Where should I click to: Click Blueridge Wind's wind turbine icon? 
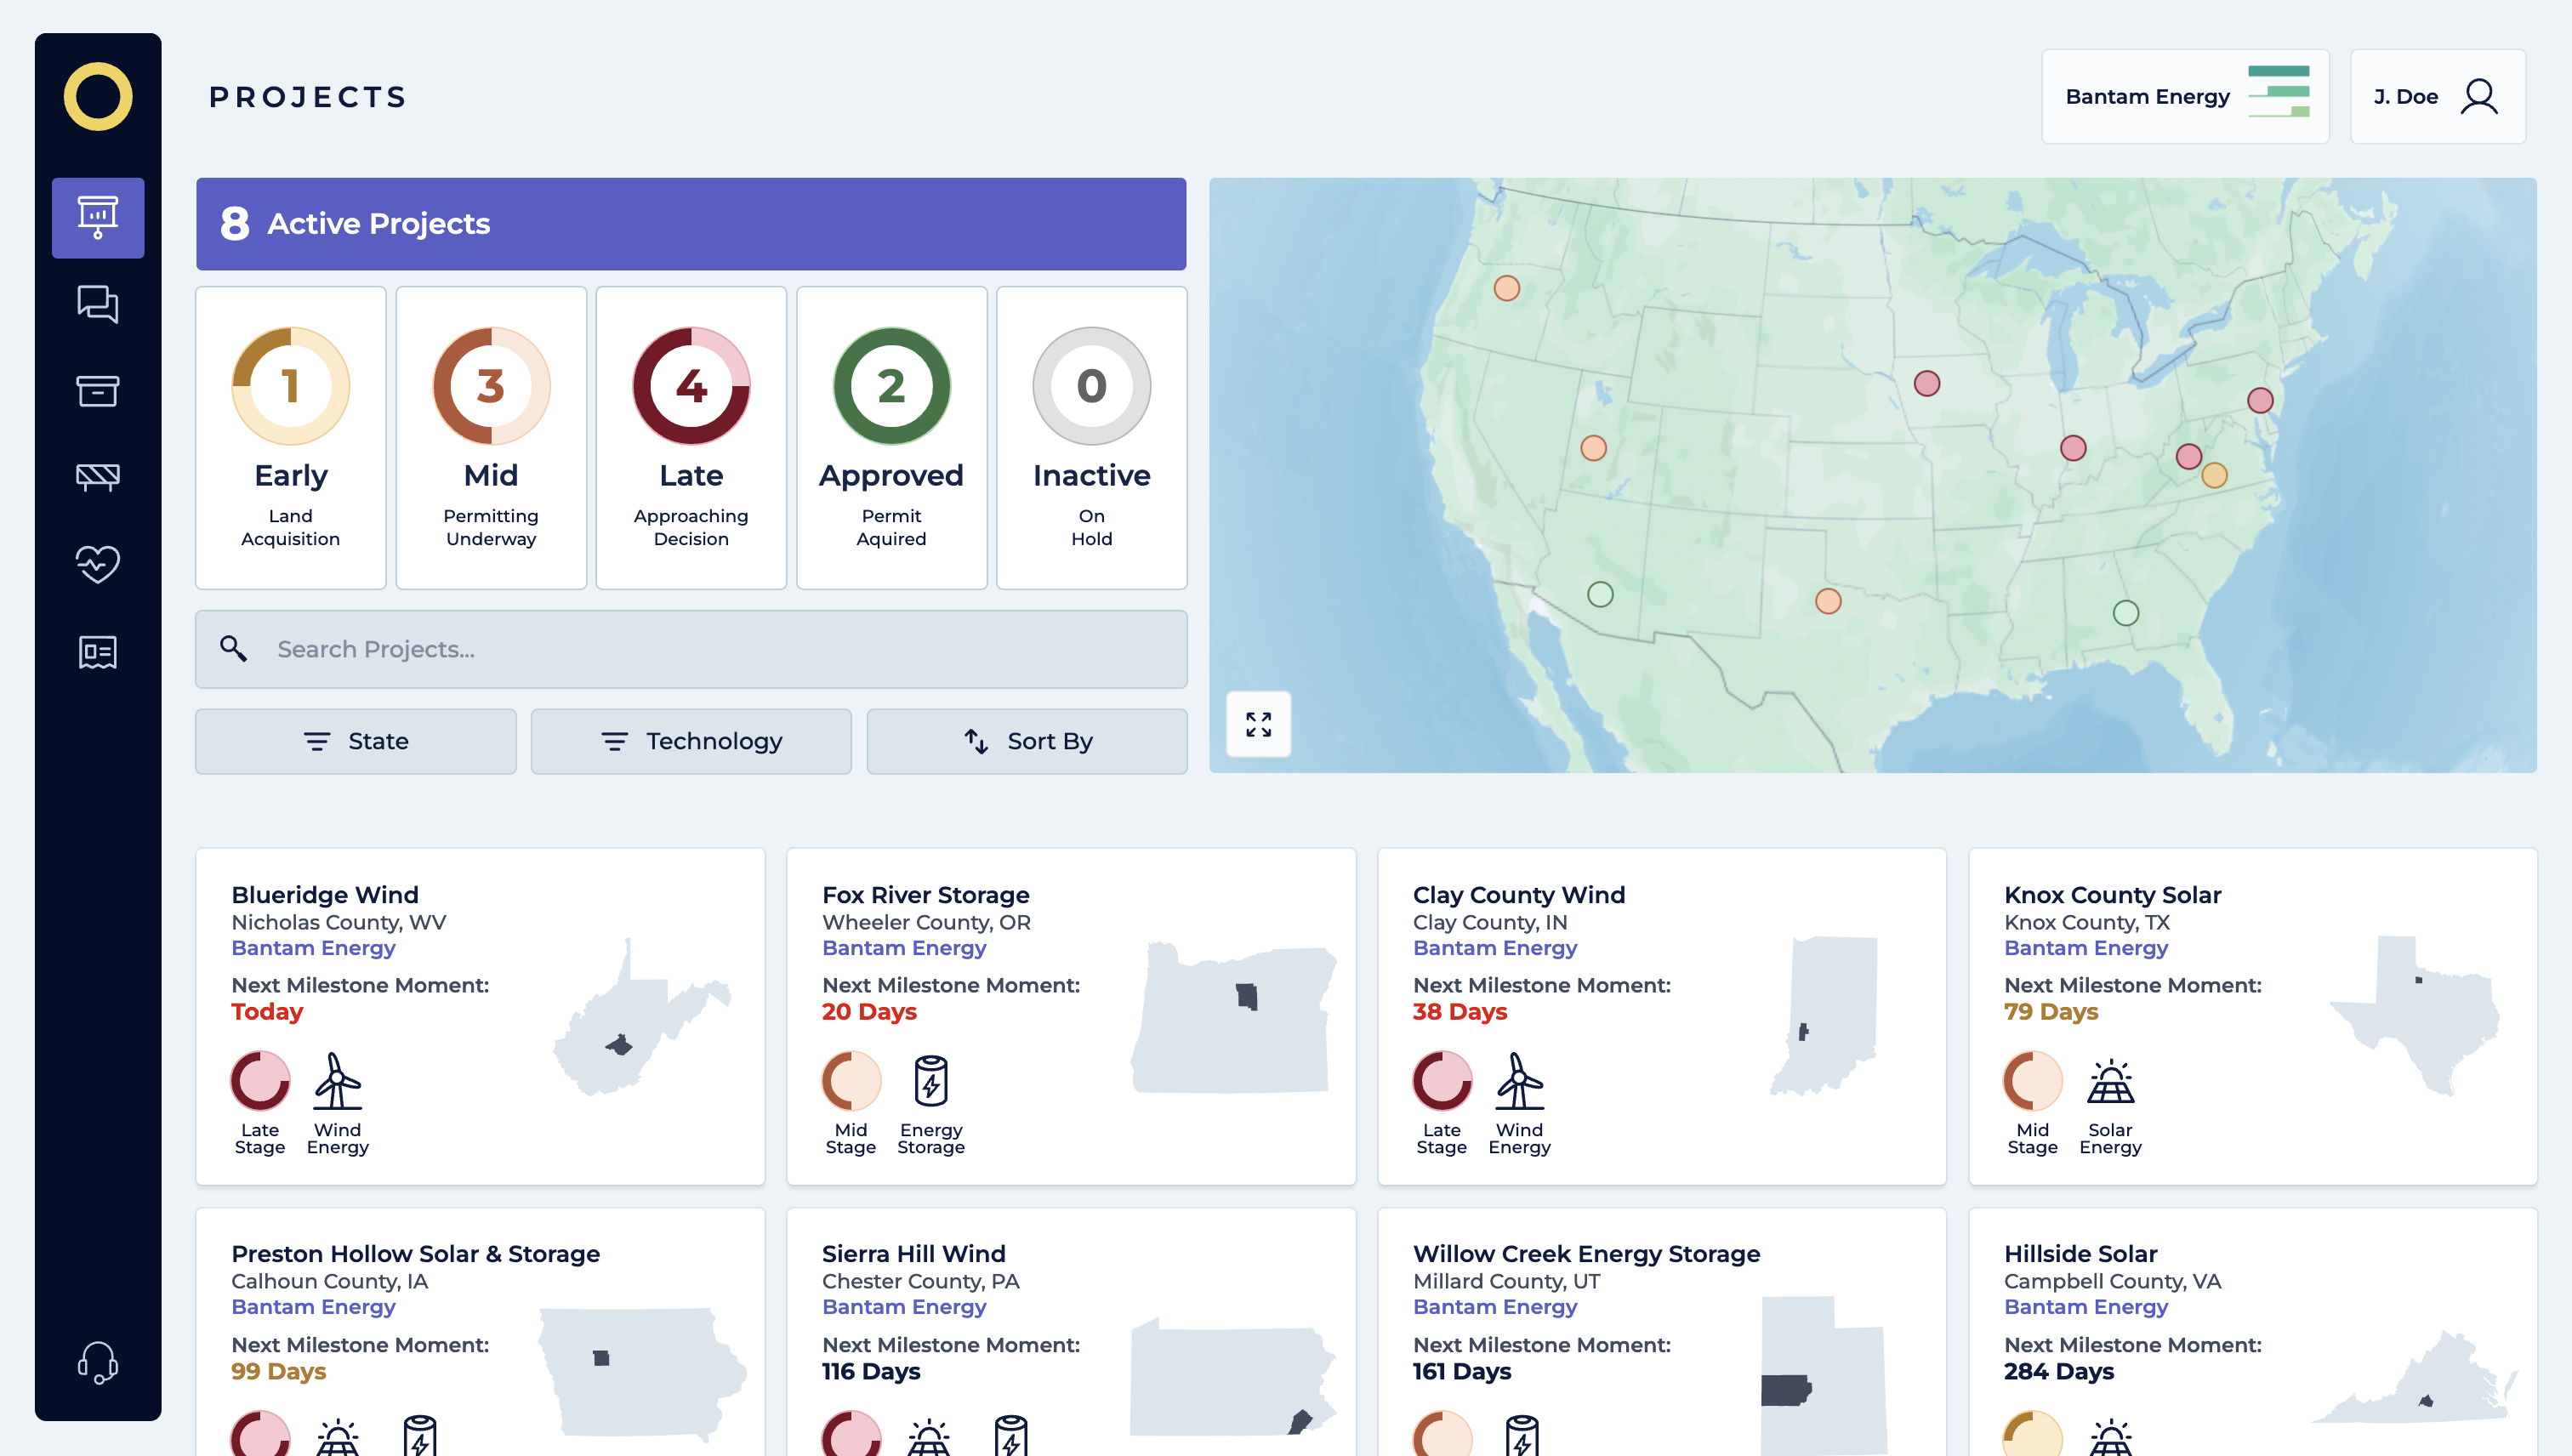tap(338, 1081)
